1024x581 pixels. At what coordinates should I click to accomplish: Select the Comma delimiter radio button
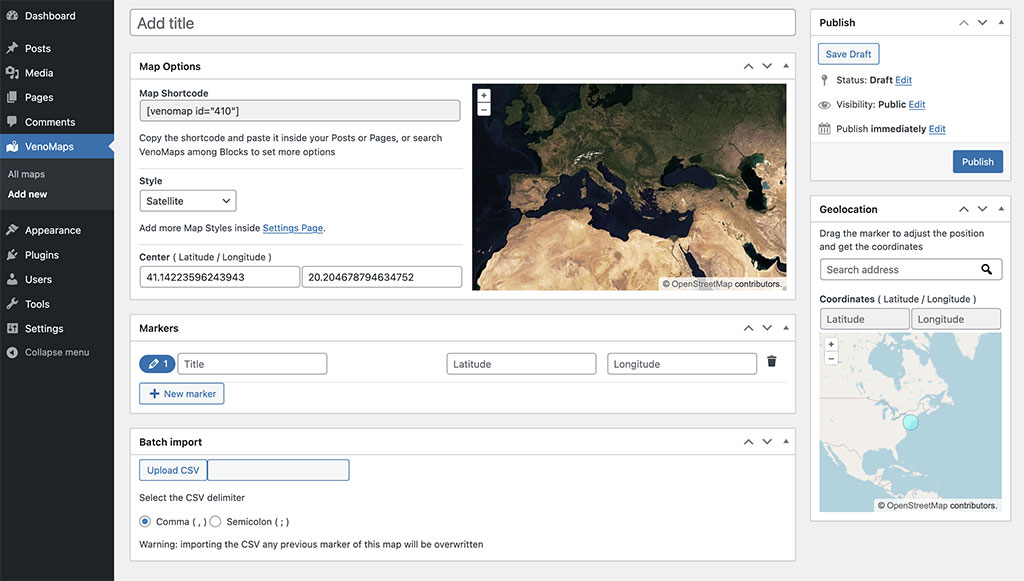(x=145, y=522)
